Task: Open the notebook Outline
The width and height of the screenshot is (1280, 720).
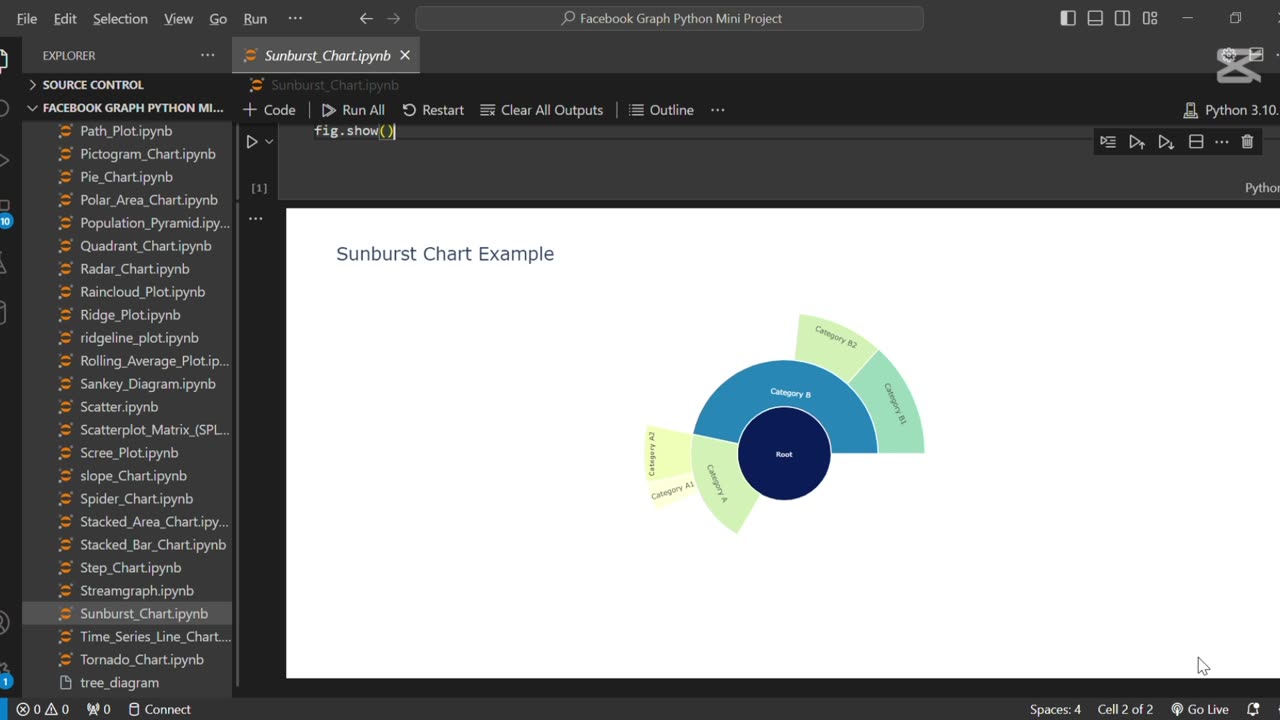Action: pos(661,110)
